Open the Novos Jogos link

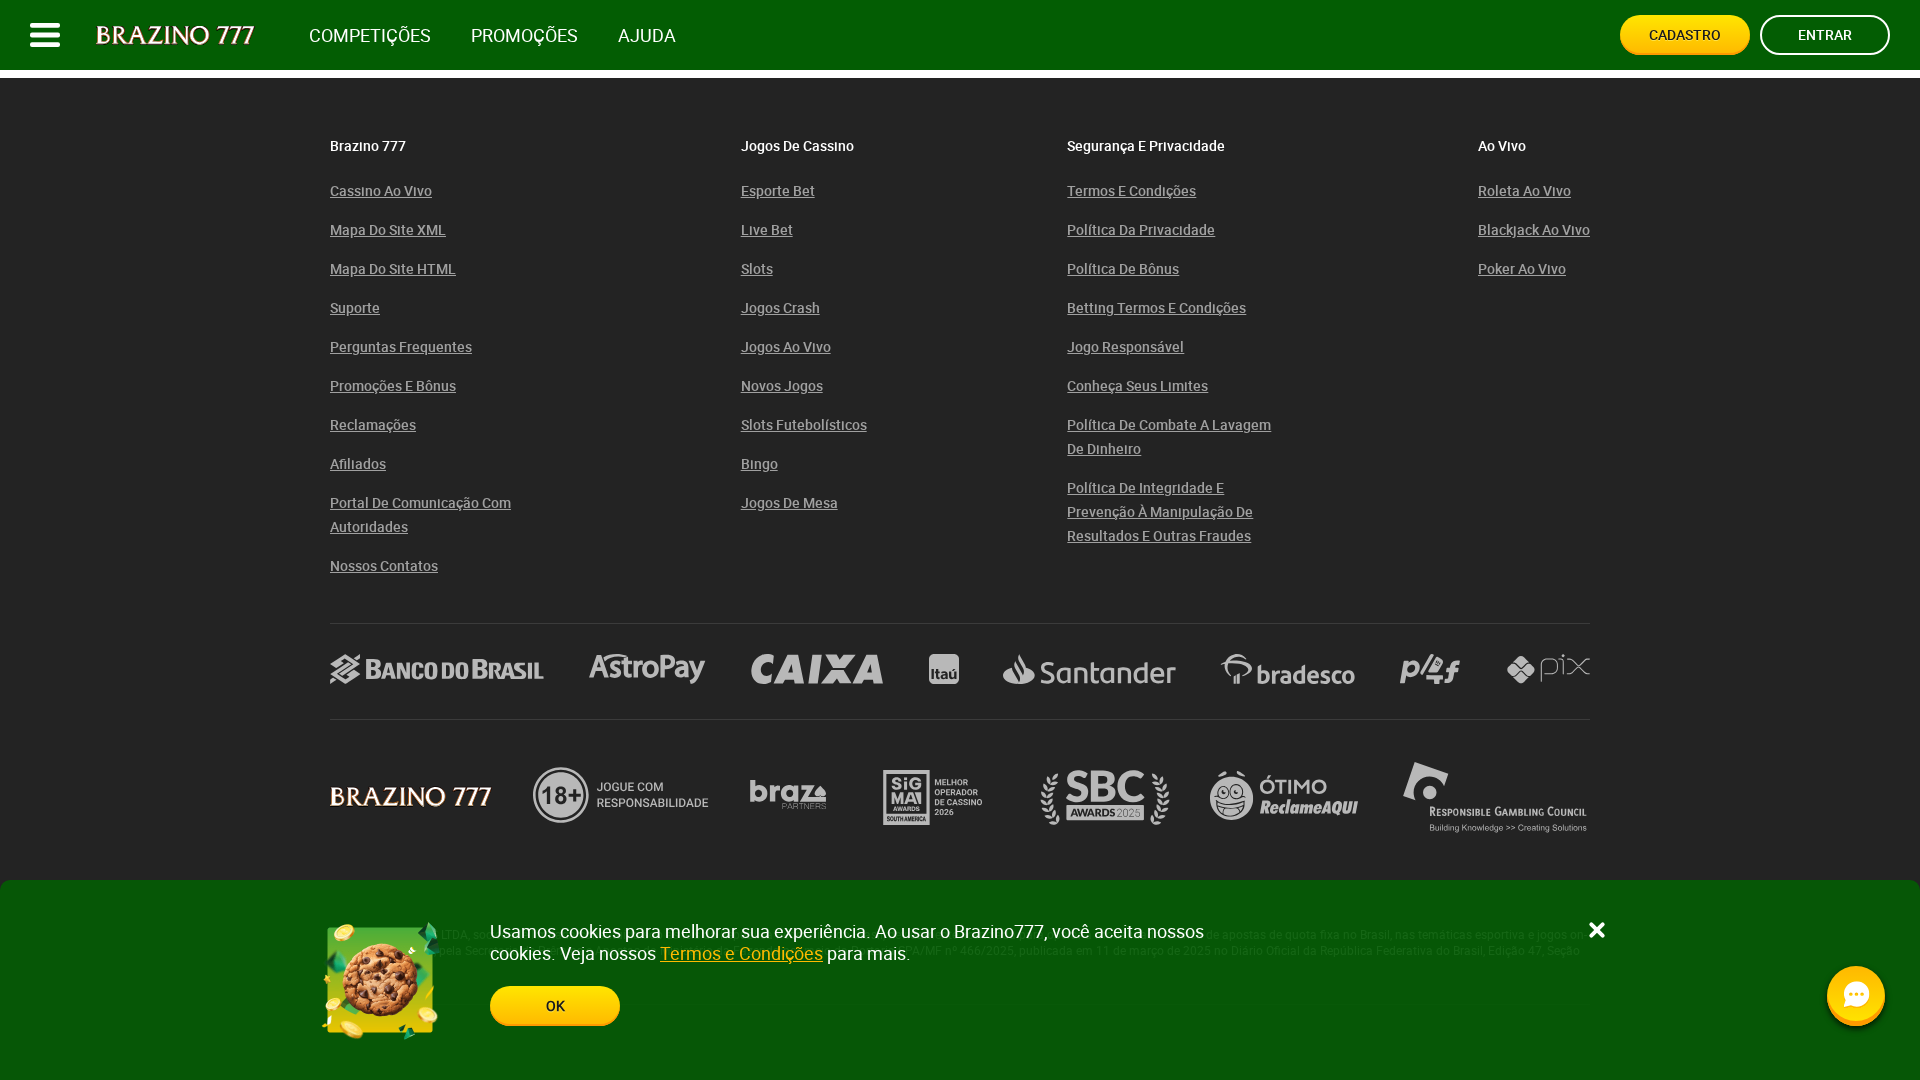(782, 386)
